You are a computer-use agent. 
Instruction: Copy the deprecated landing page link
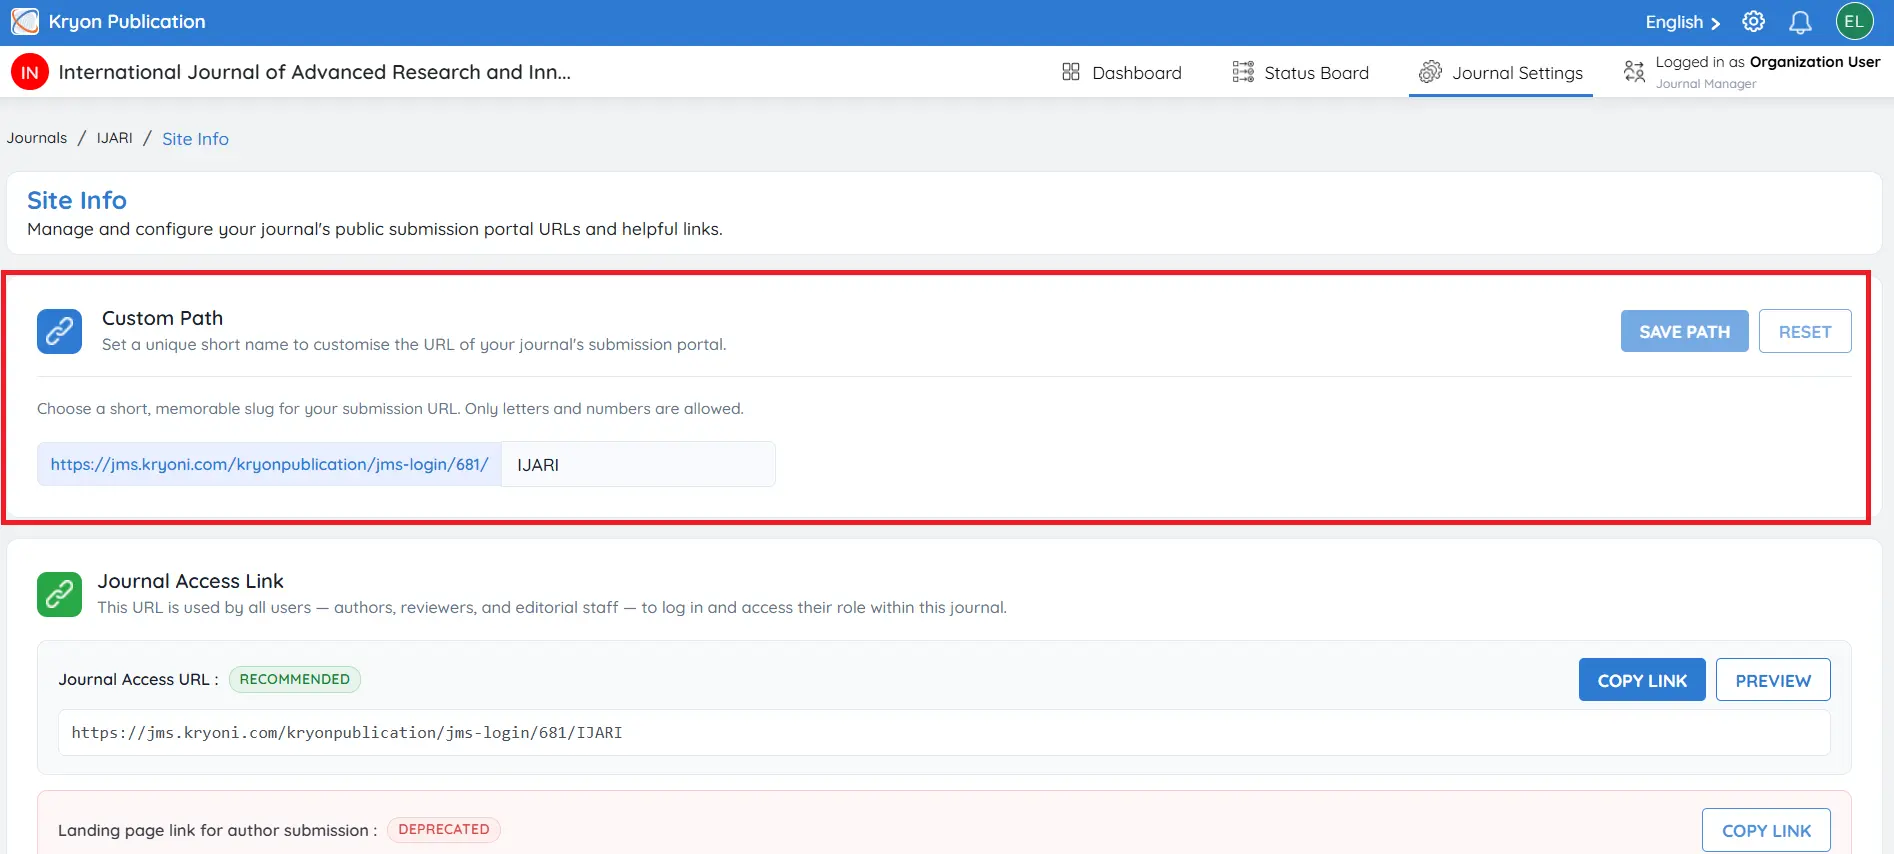point(1766,830)
